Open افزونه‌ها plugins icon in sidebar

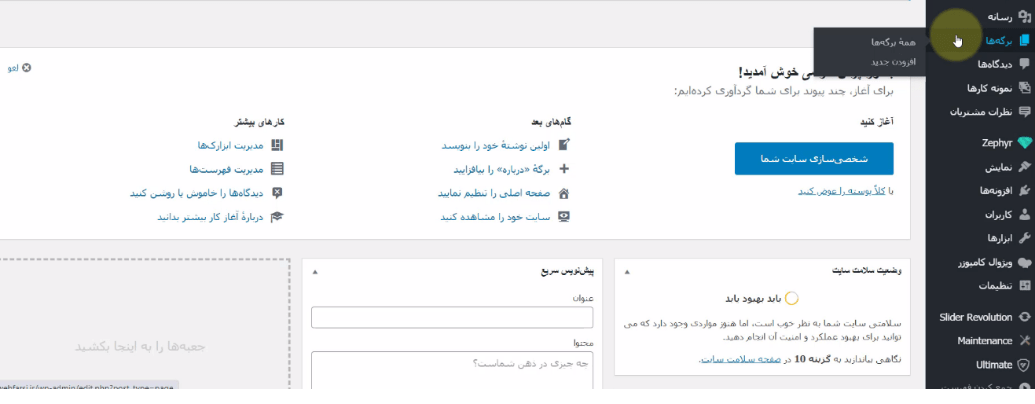[1024, 191]
